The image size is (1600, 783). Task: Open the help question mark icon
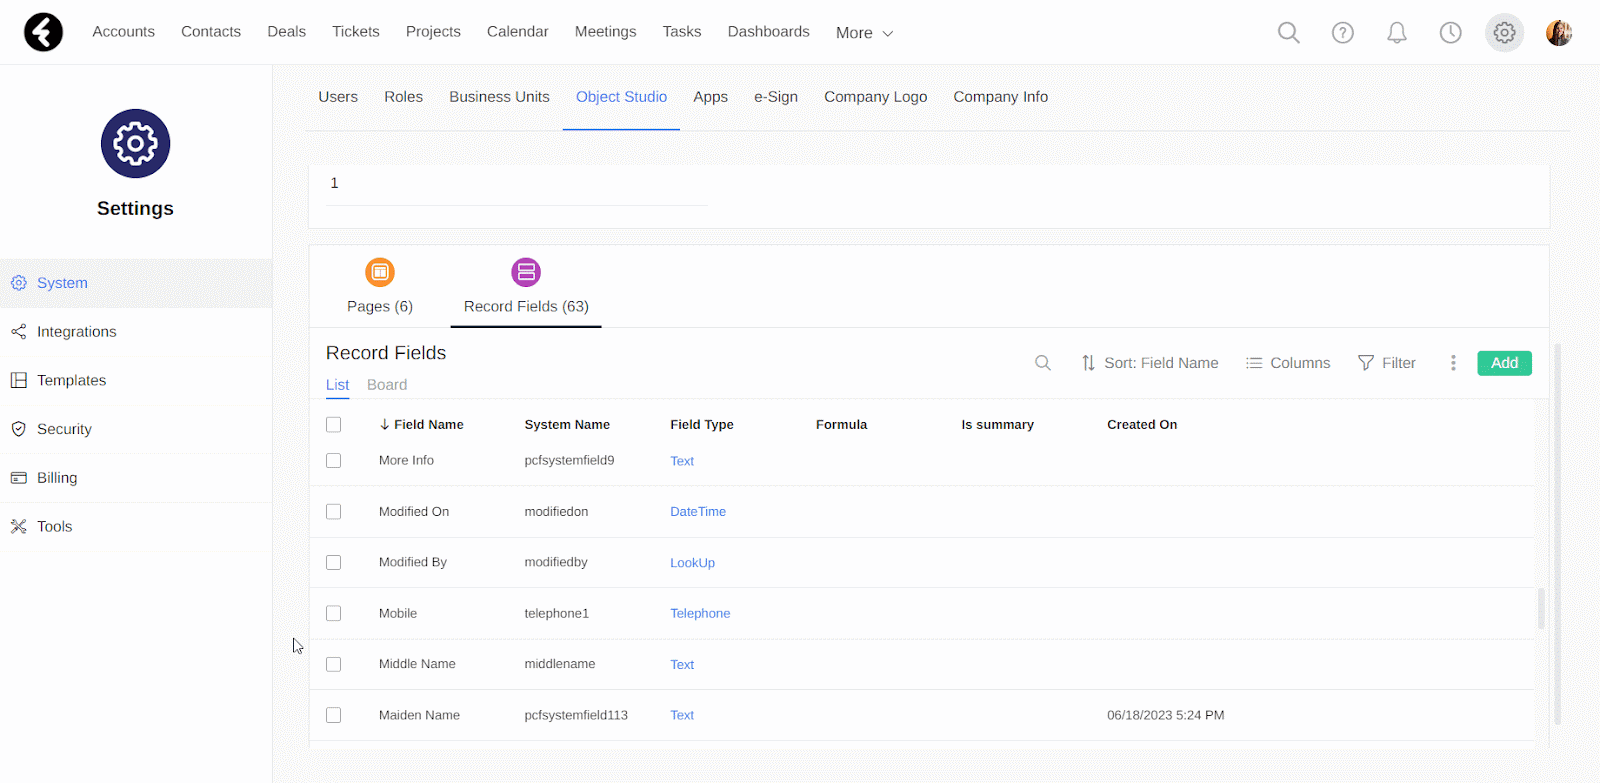(x=1343, y=33)
